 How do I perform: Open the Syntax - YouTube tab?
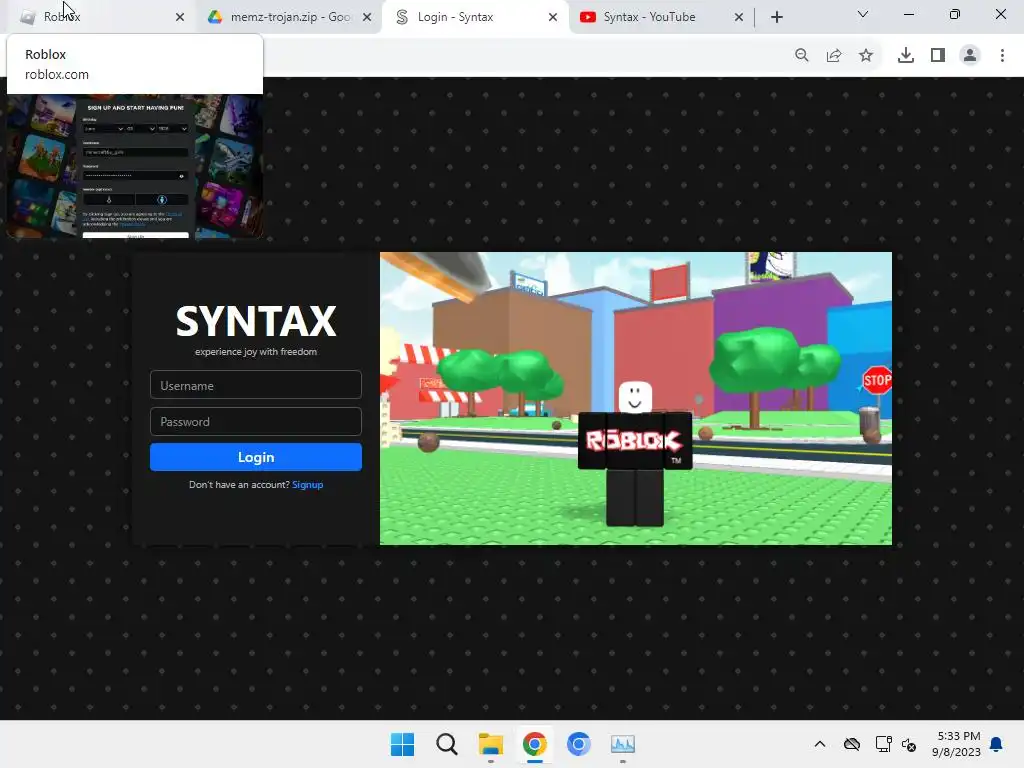tap(661, 17)
